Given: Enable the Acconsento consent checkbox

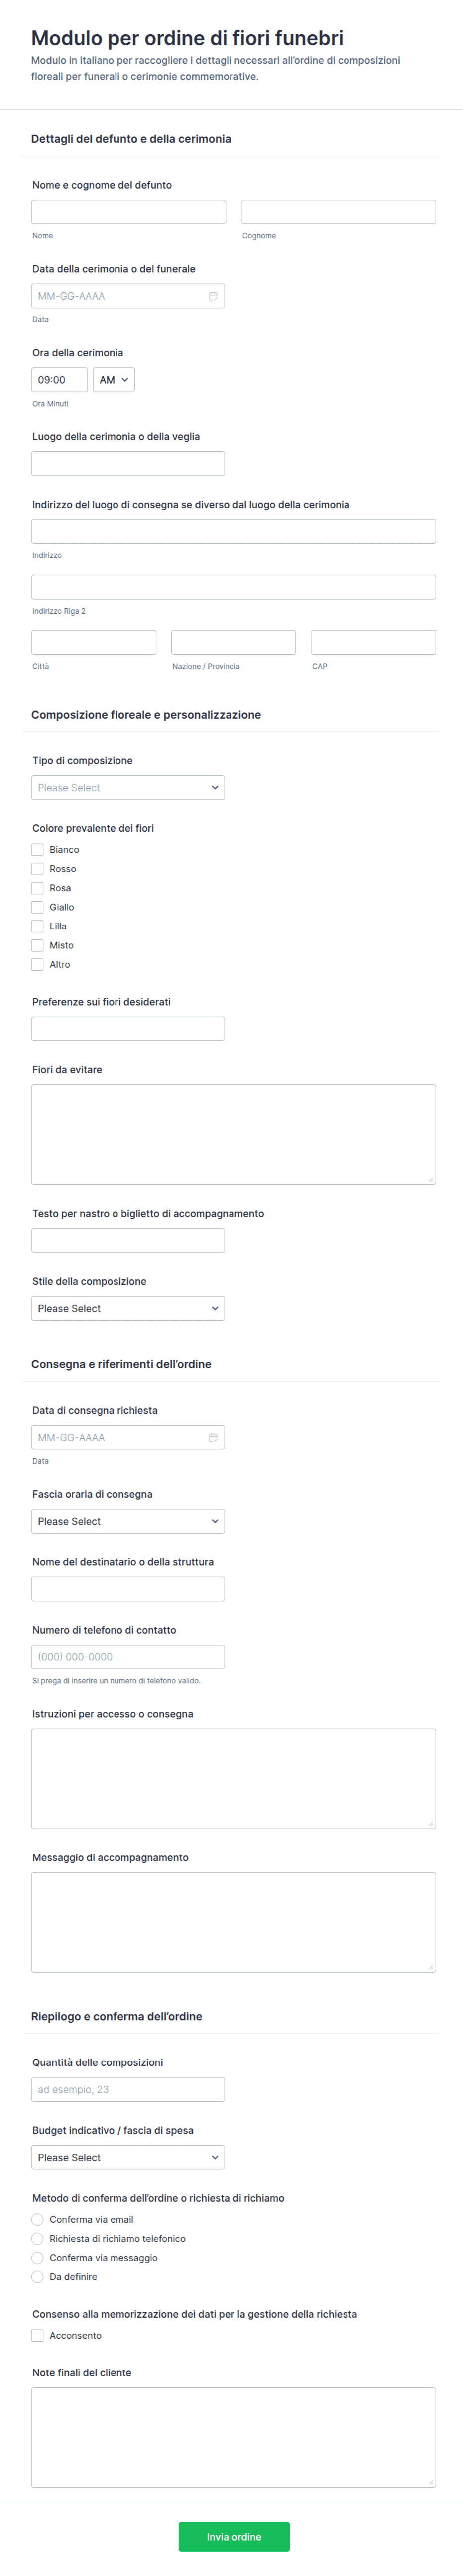Looking at the screenshot, I should coord(37,2335).
